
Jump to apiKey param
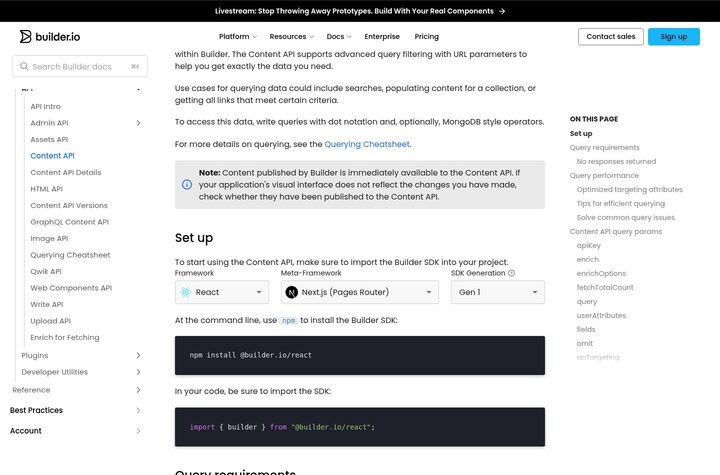click(x=589, y=246)
